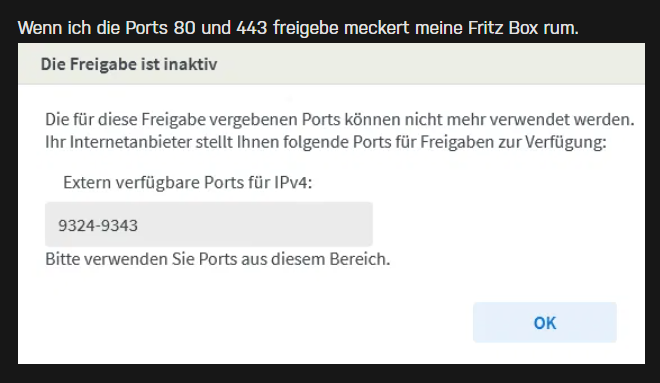The image size is (660, 383).
Task: Click the word "freigebe" in the post text
Action: (x=306, y=28)
